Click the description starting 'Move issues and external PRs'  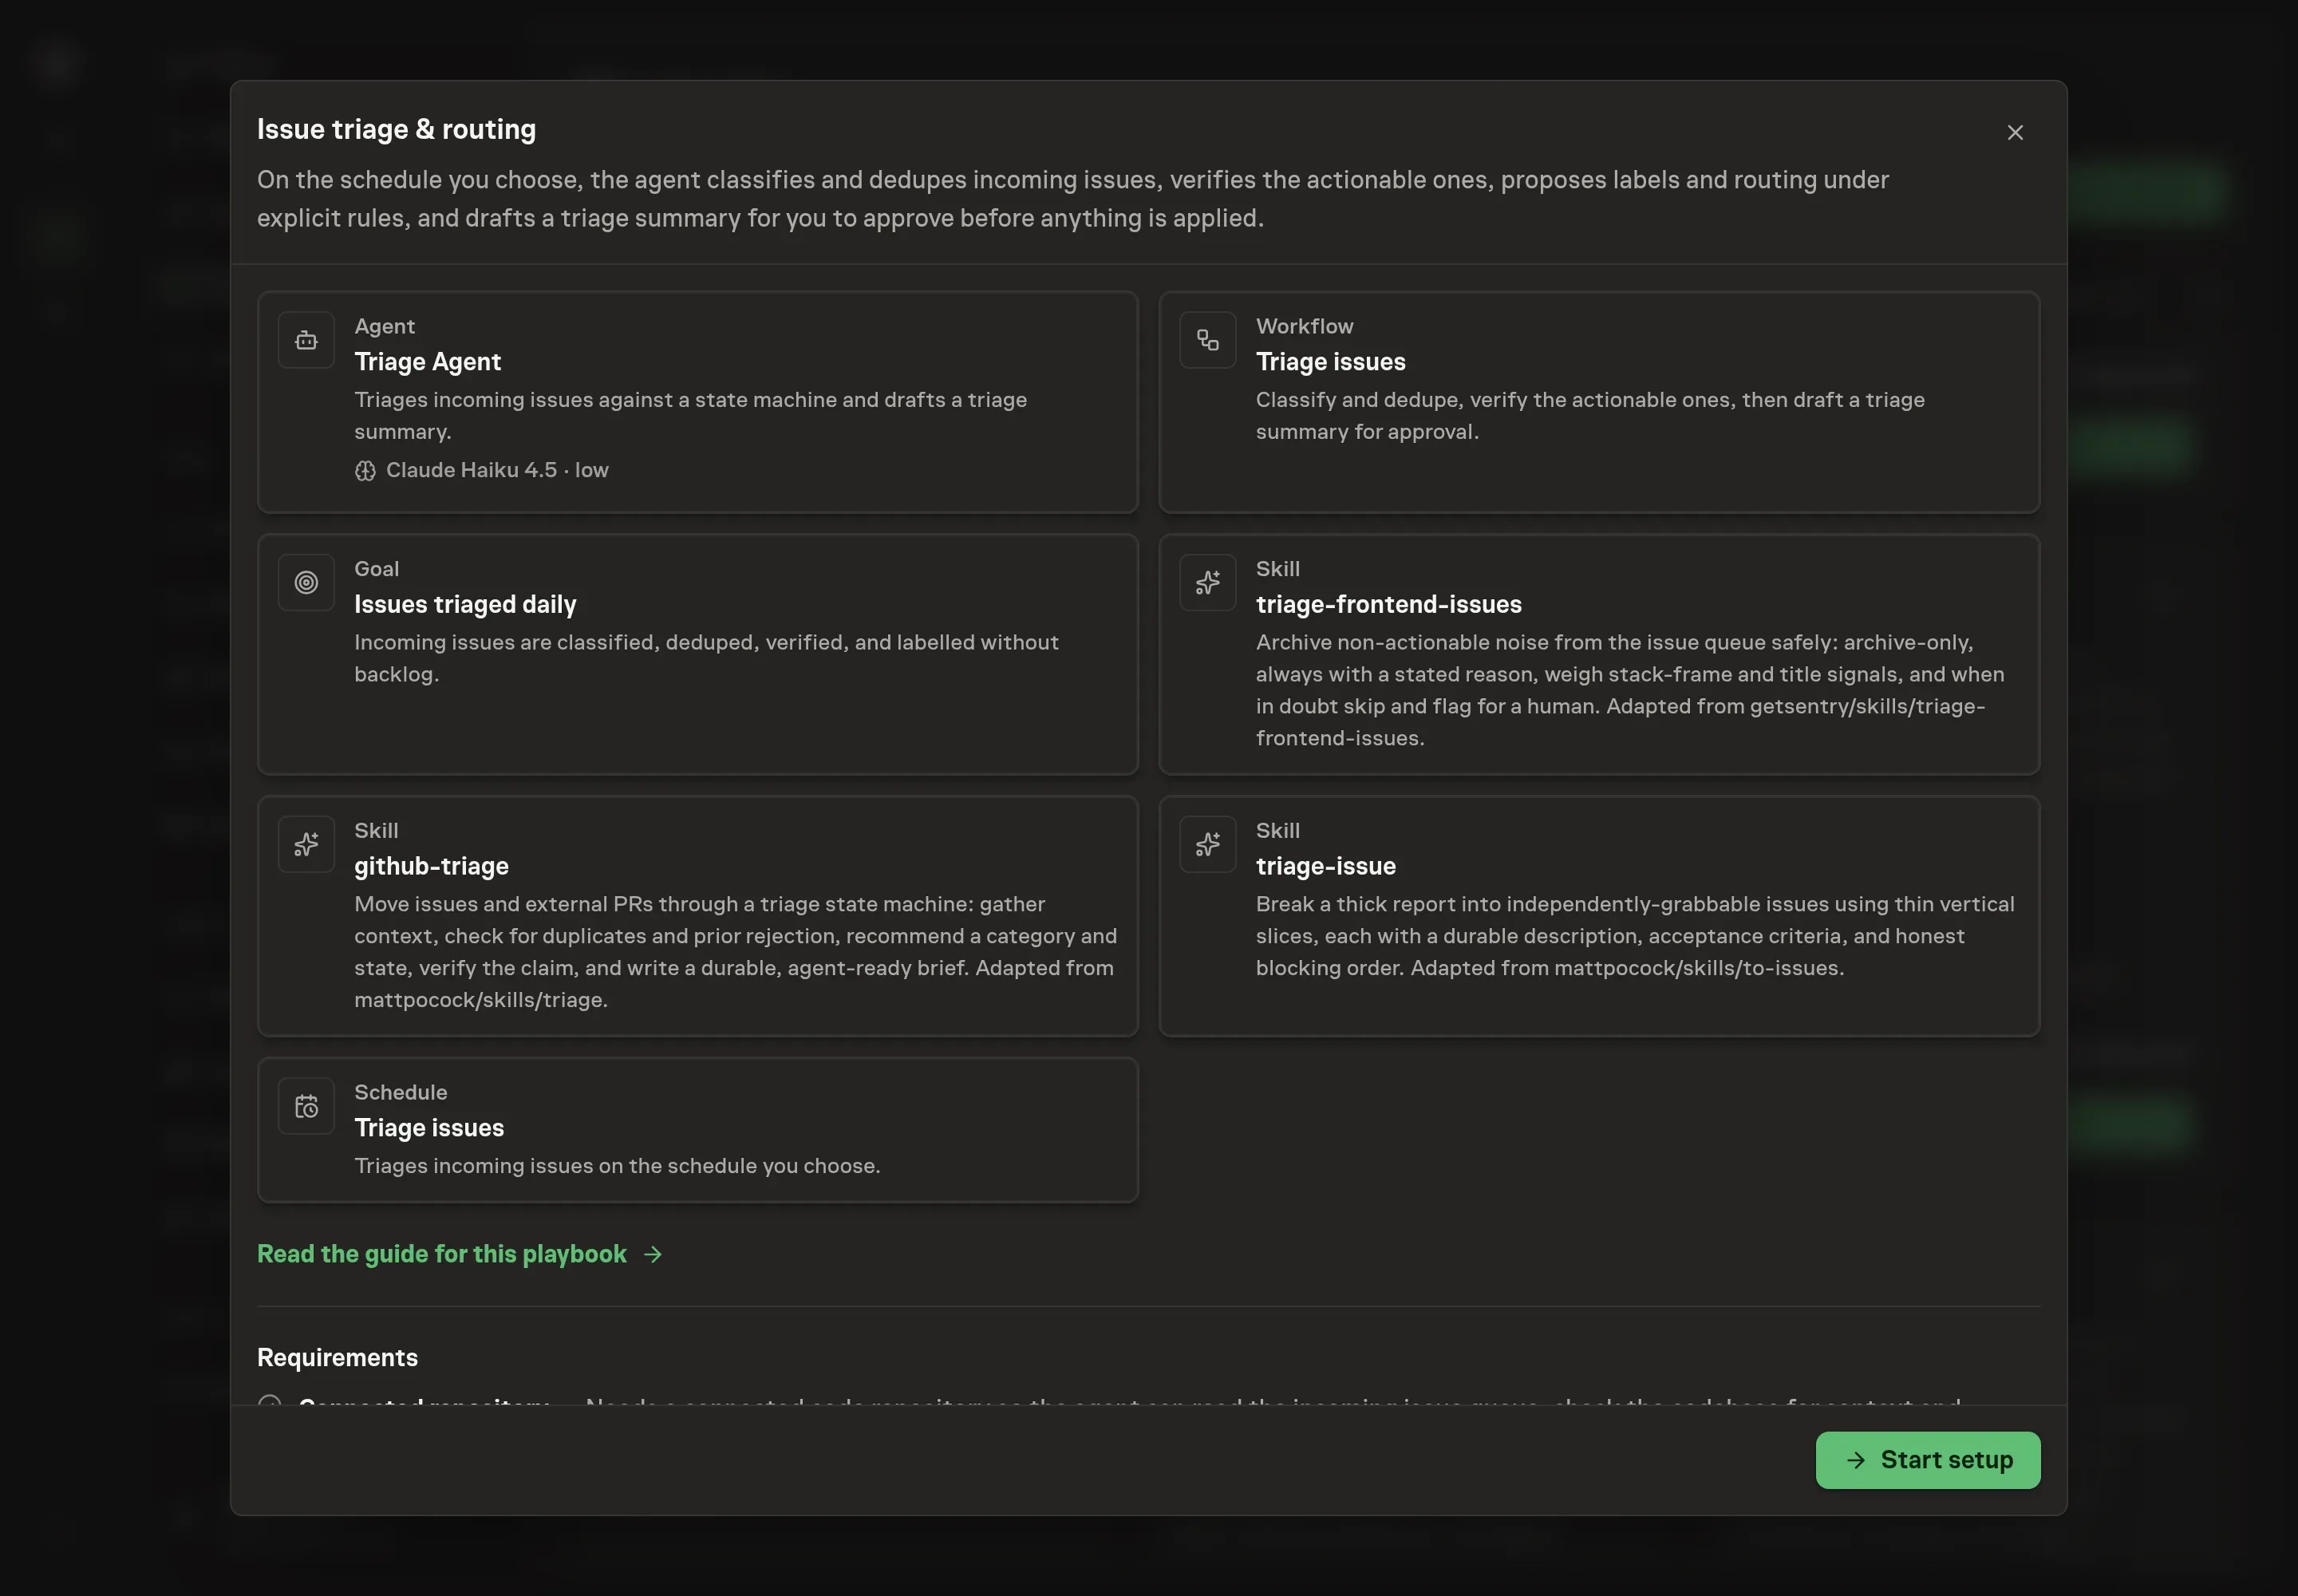(x=735, y=952)
